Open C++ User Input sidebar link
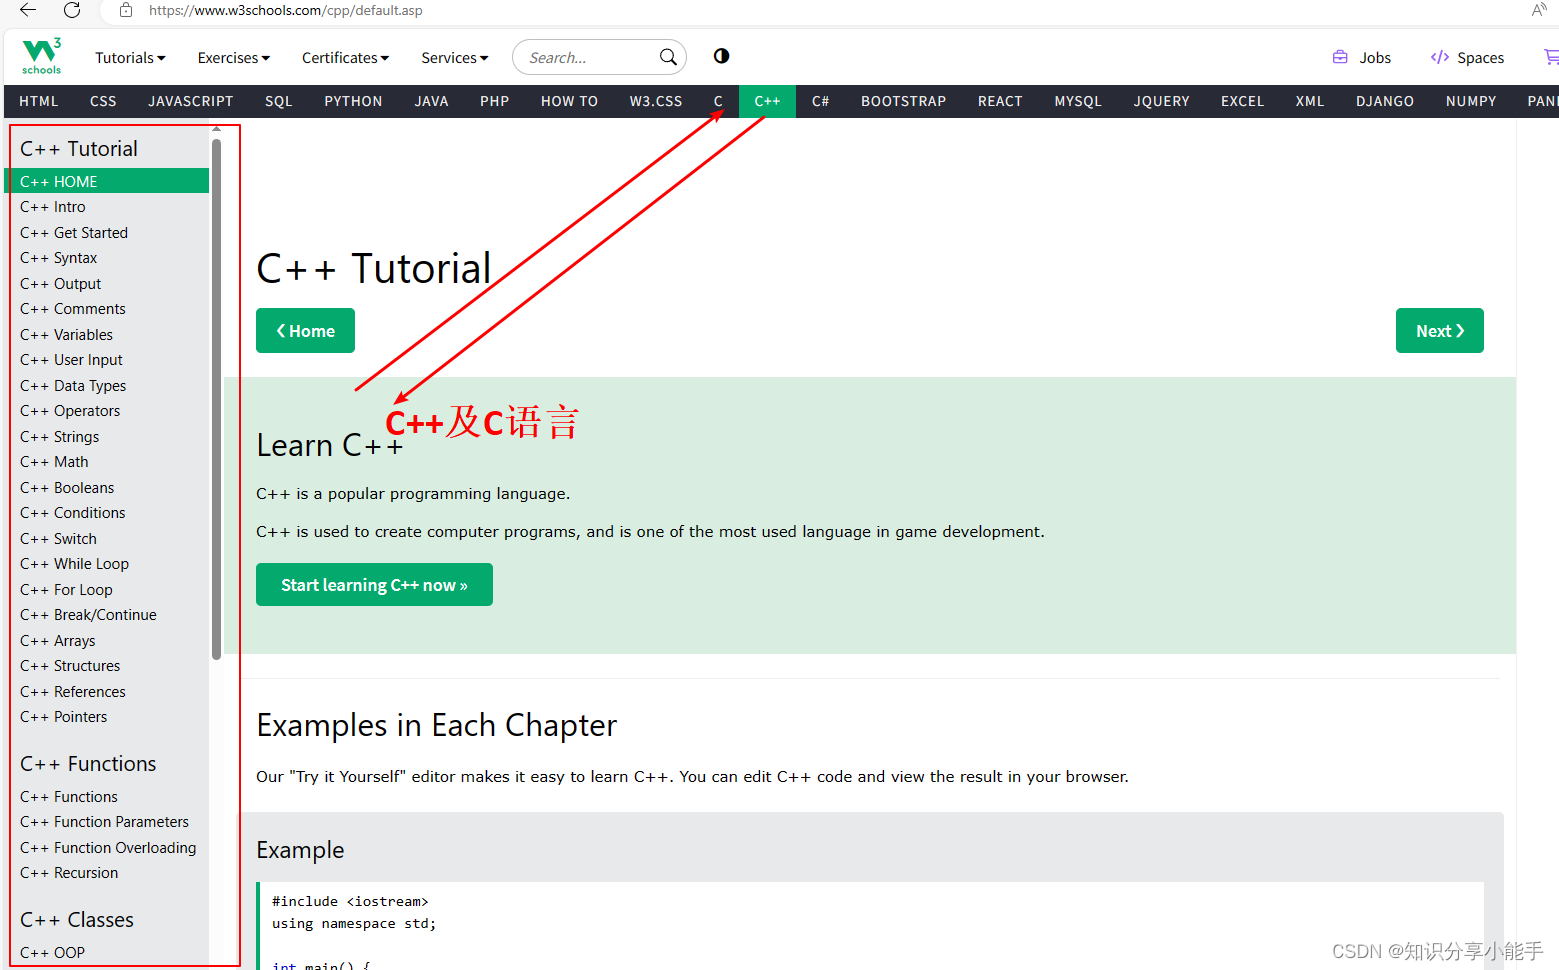This screenshot has height=970, width=1559. tap(107, 360)
